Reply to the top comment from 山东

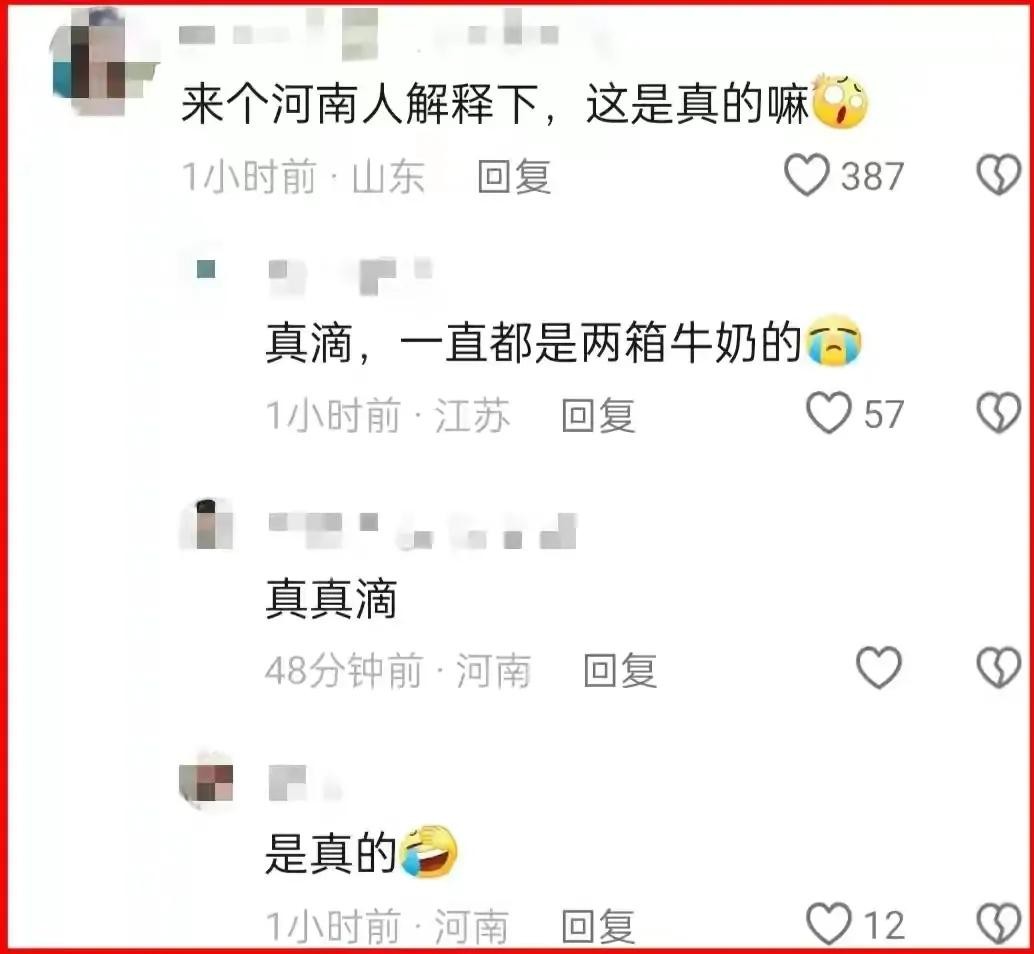click(514, 177)
